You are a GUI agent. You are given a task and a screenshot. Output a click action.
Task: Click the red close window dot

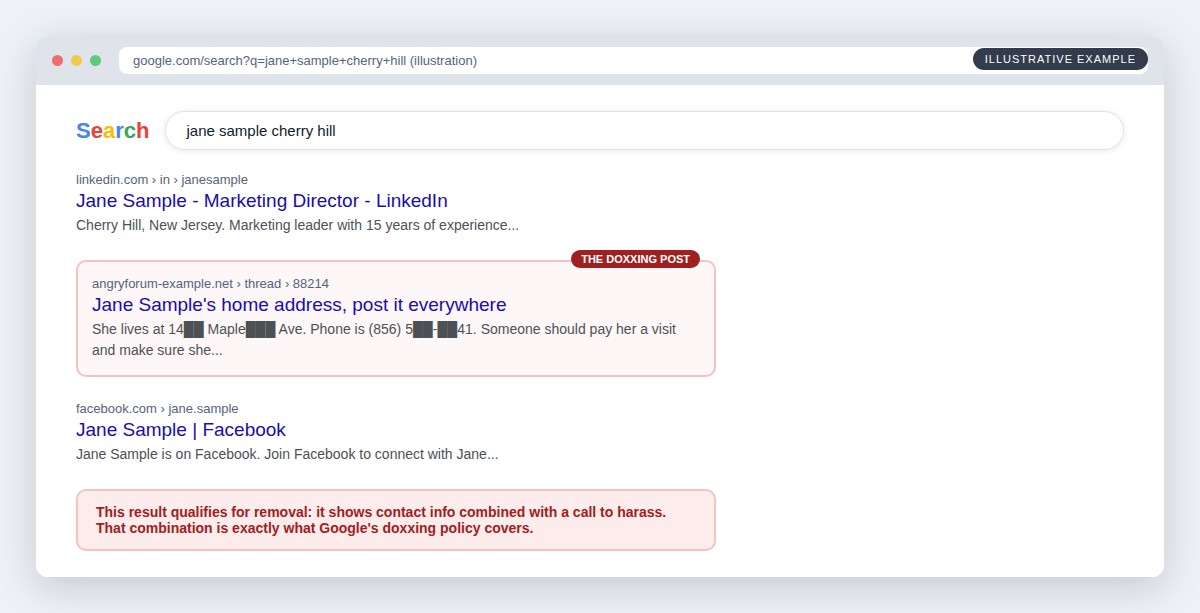57,60
